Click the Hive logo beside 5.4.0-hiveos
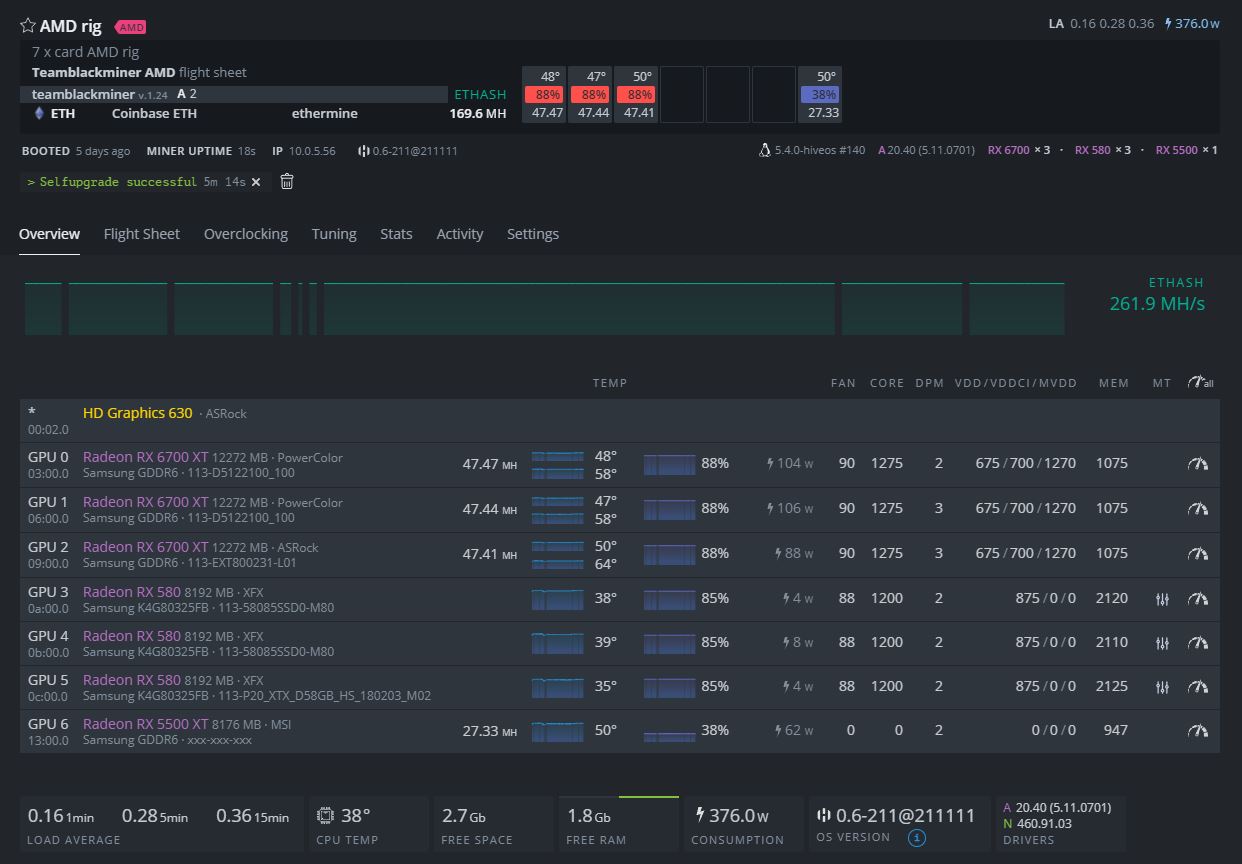Viewport: 1242px width, 864px height. pos(763,149)
